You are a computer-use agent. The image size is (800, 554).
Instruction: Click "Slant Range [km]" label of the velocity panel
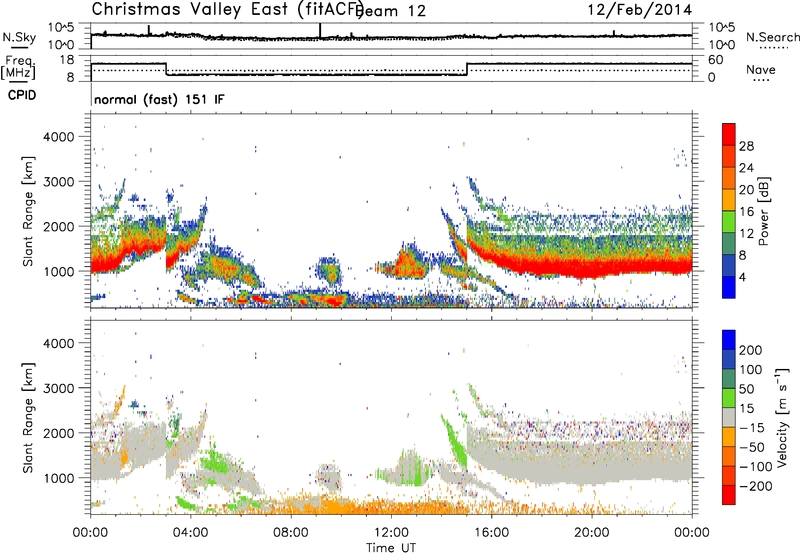pos(28,418)
